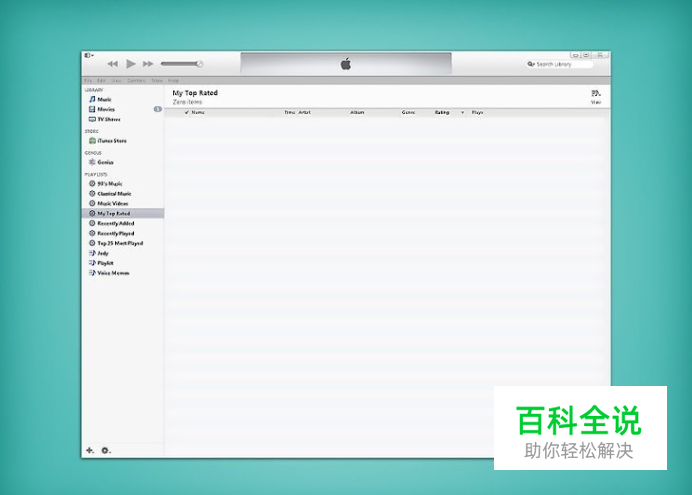Click the Movies count badge
Viewport: 692px width, 495px height.
point(158,109)
